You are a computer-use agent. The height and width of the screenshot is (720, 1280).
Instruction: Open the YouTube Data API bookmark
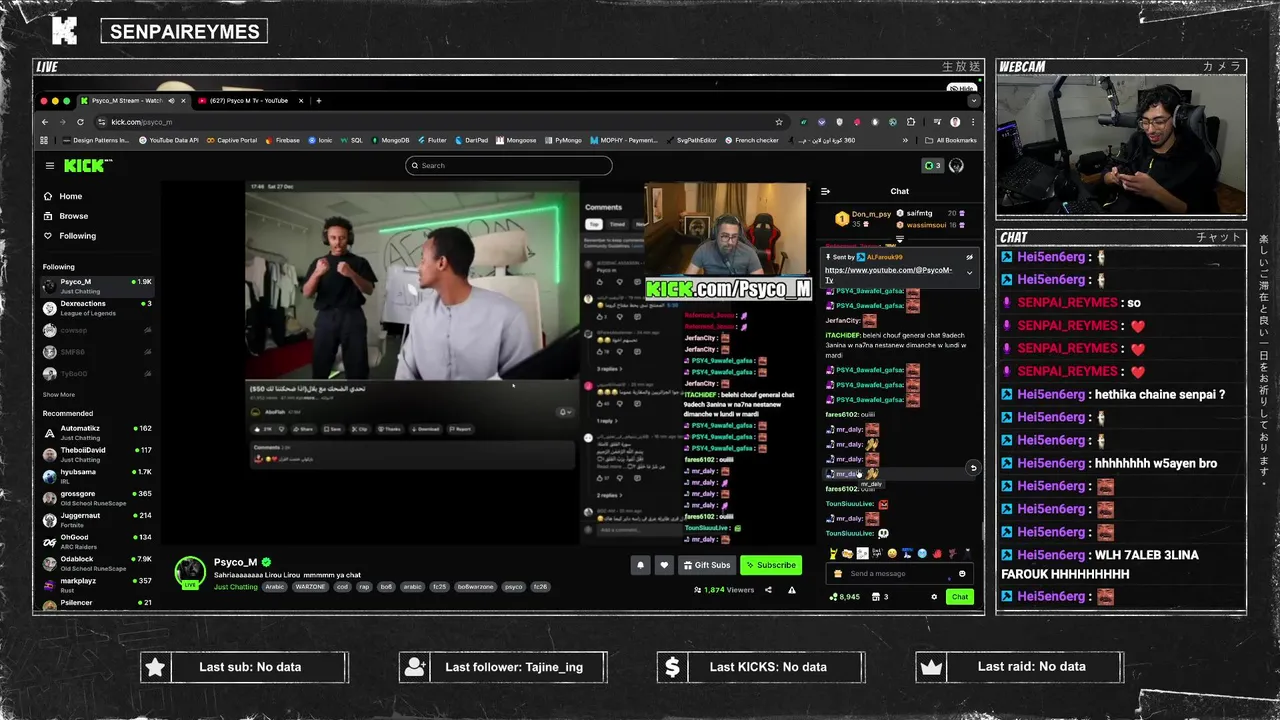168,140
